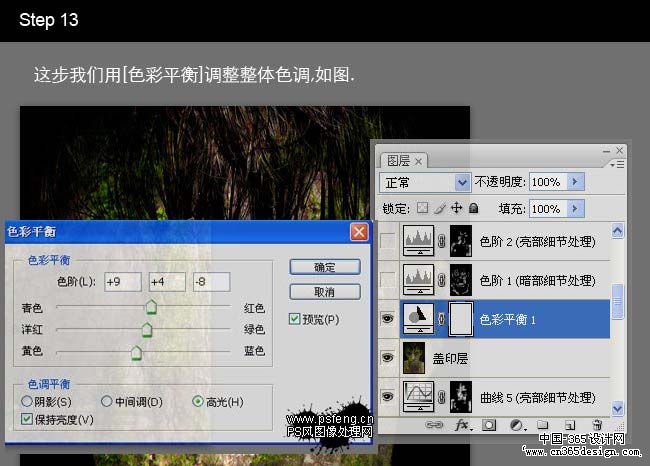
Task: Open the 填充 fill arrow flyout
Action: (575, 208)
